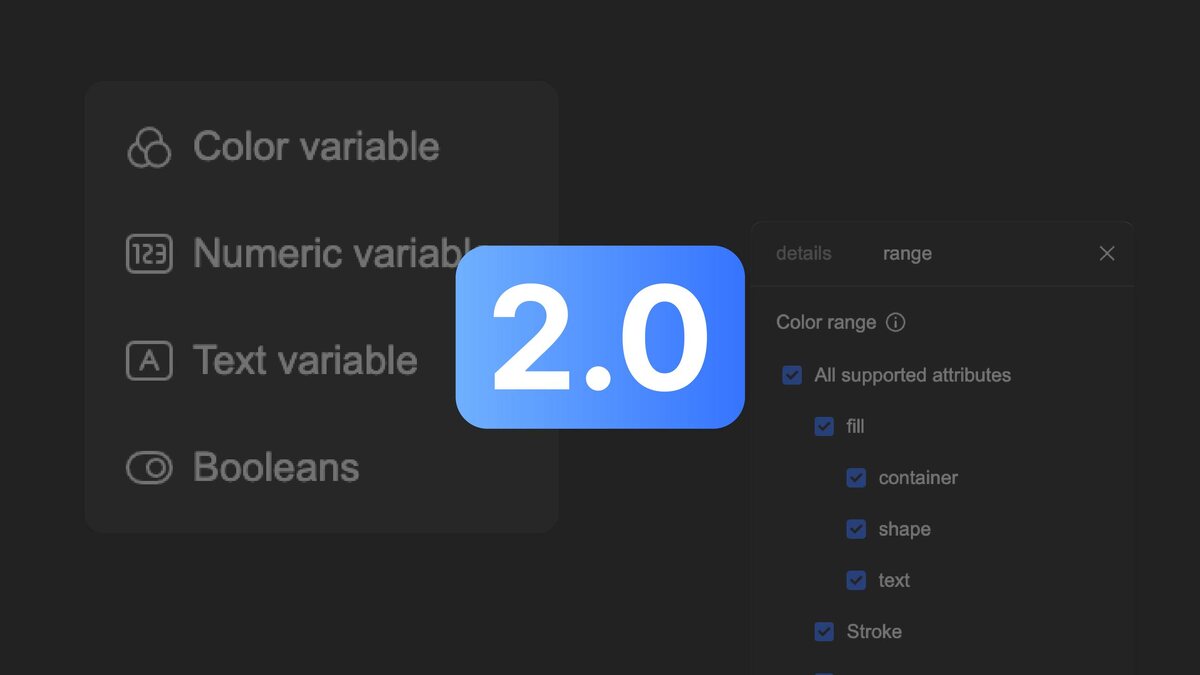Switch to the range tab

[907, 254]
